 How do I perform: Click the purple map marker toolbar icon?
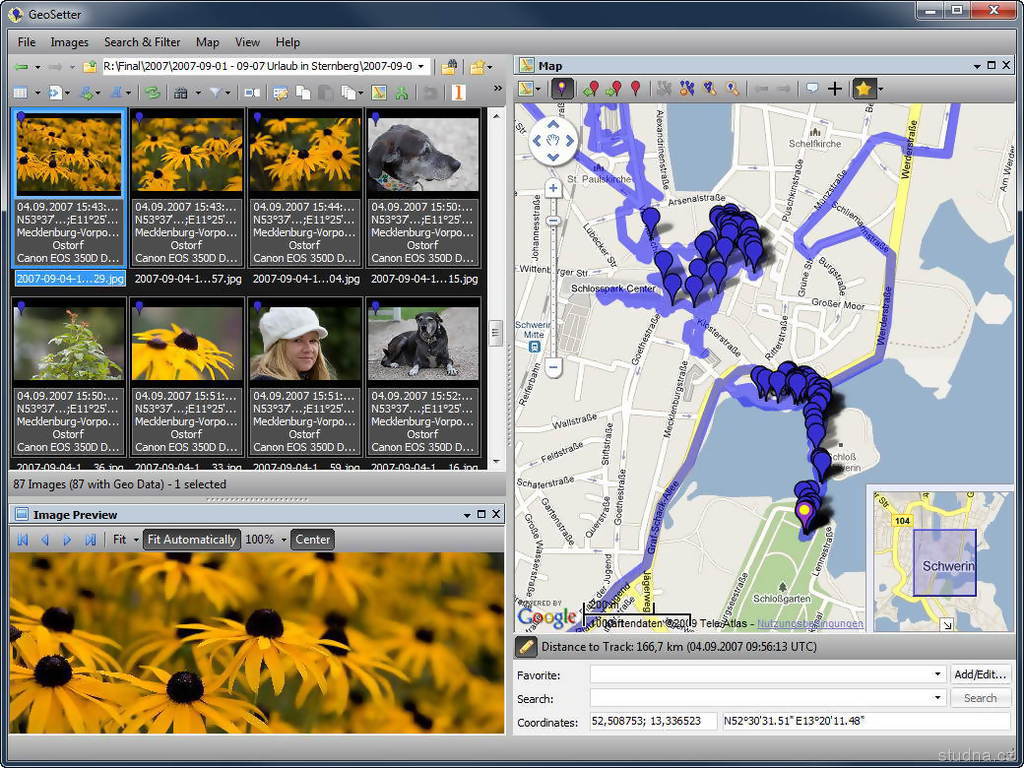tap(563, 89)
